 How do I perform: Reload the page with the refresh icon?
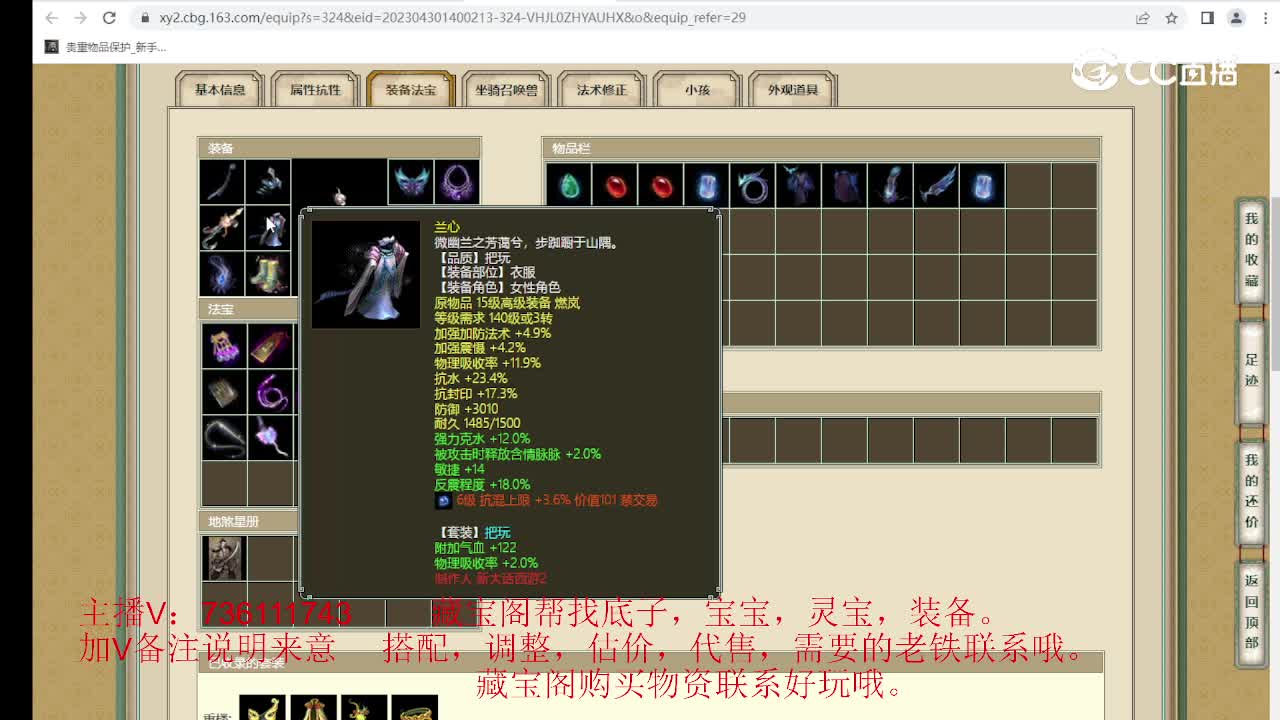click(x=110, y=17)
